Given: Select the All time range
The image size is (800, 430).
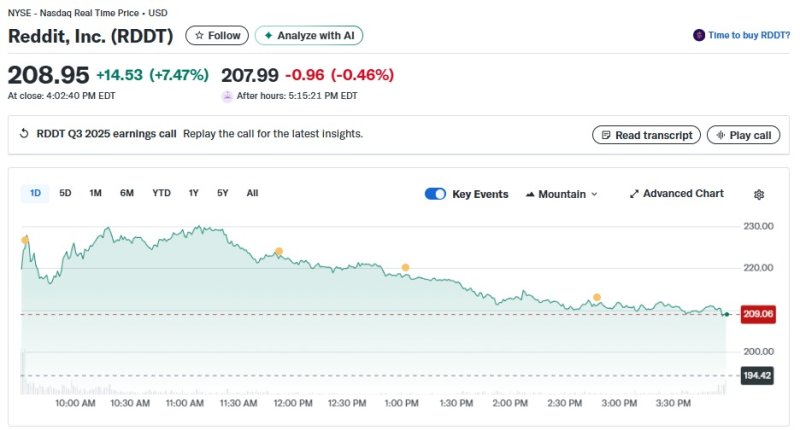Looking at the screenshot, I should coord(252,193).
